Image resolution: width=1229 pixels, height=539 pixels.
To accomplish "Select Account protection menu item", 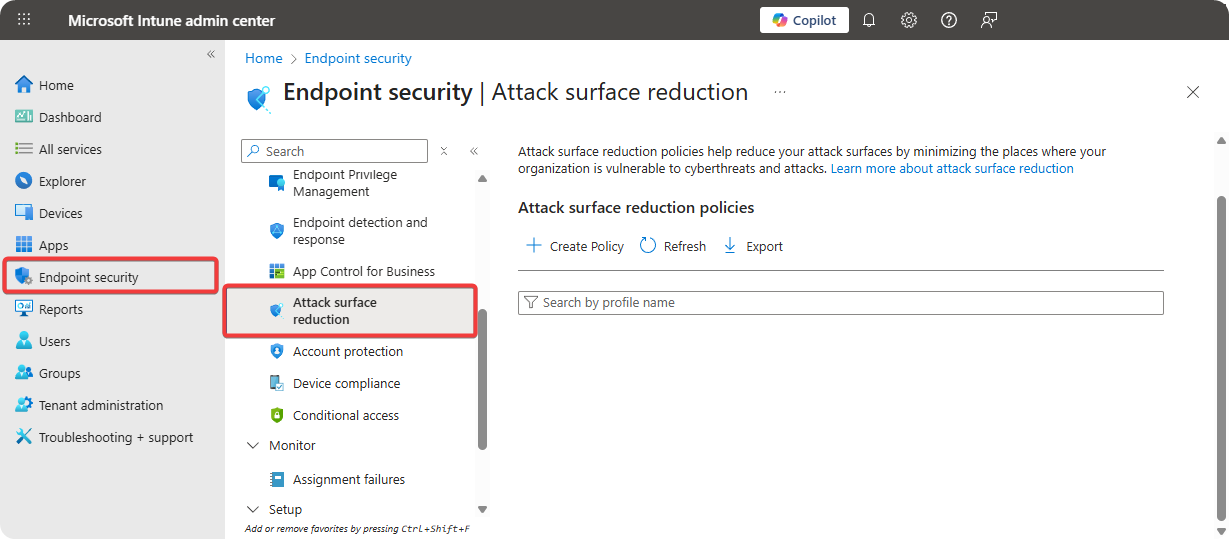I will click(x=347, y=351).
